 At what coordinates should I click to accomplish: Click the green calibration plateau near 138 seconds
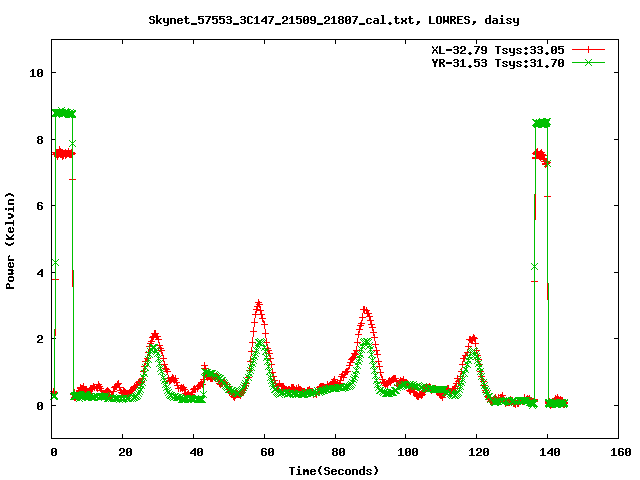pyautogui.click(x=542, y=123)
